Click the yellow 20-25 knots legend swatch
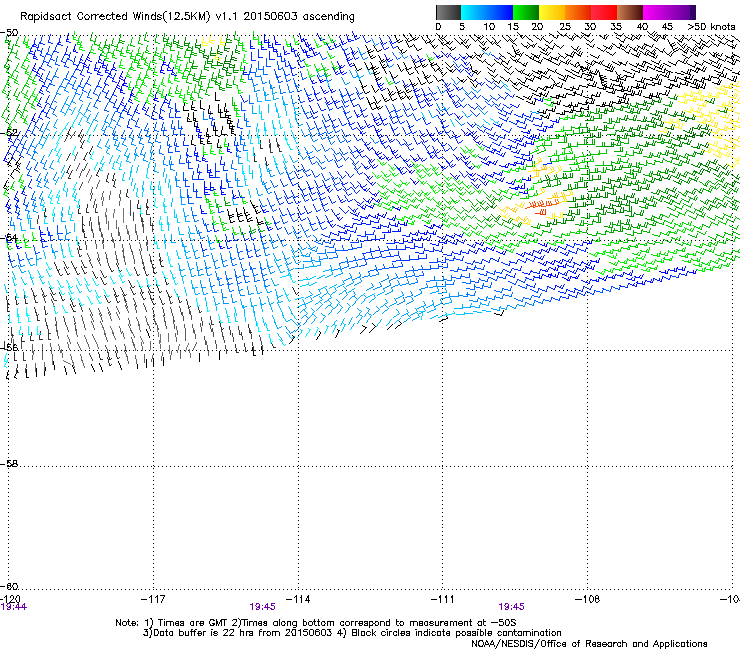The image size is (740, 650). [552, 12]
